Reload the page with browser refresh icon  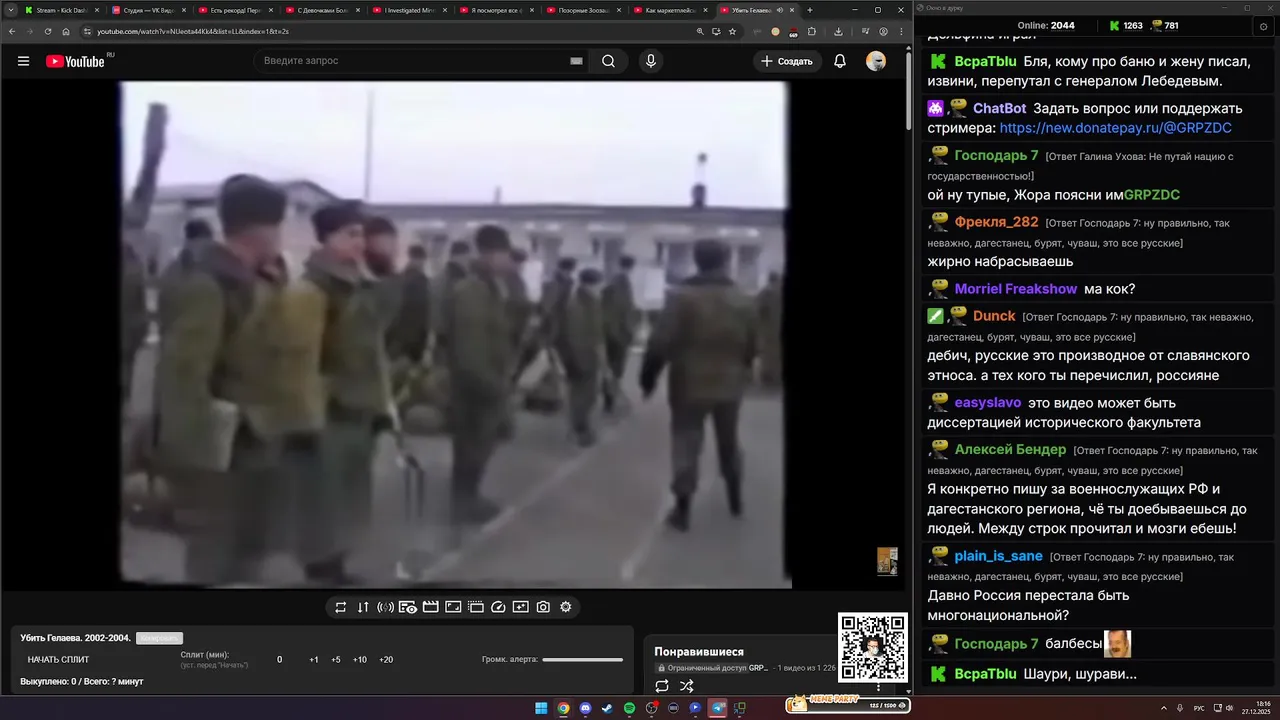coord(48,31)
